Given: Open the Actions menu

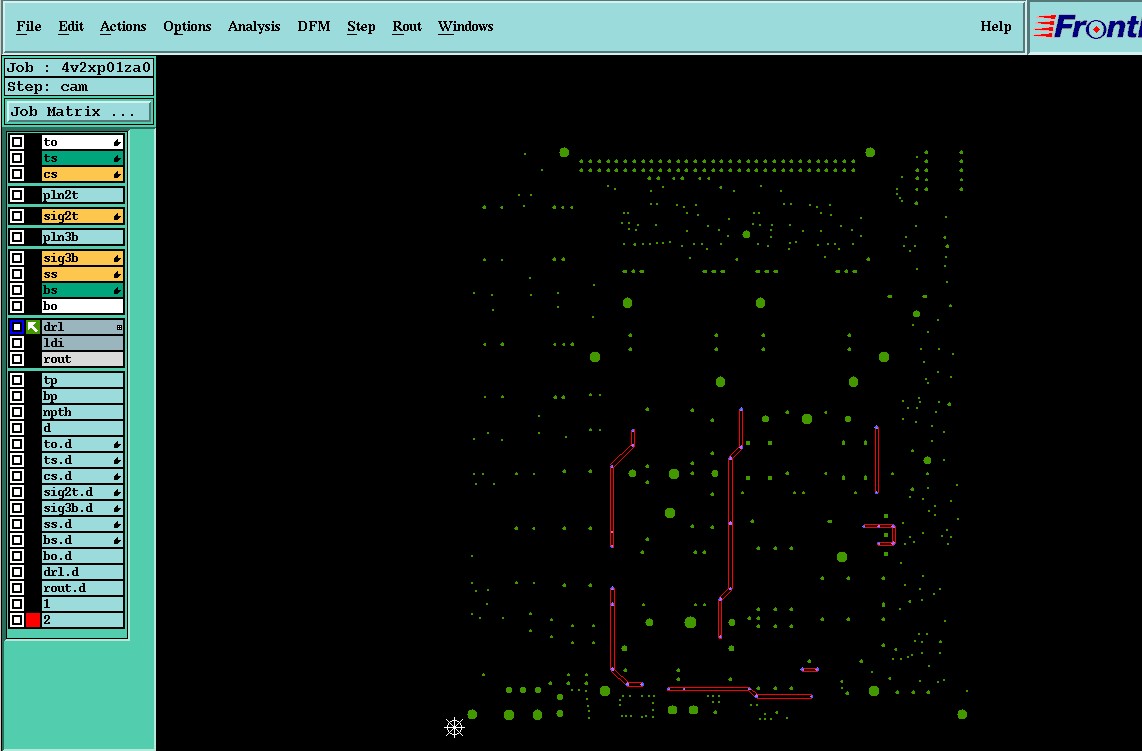Looking at the screenshot, I should tap(122, 26).
